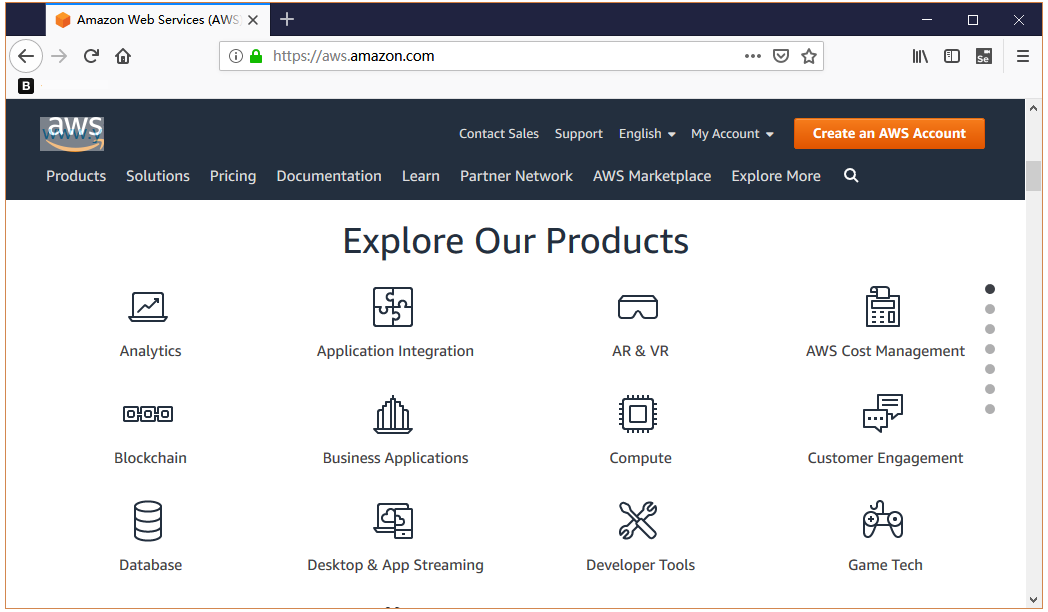This screenshot has height=612, width=1048.
Task: Save page to Pocket
Action: [x=781, y=56]
